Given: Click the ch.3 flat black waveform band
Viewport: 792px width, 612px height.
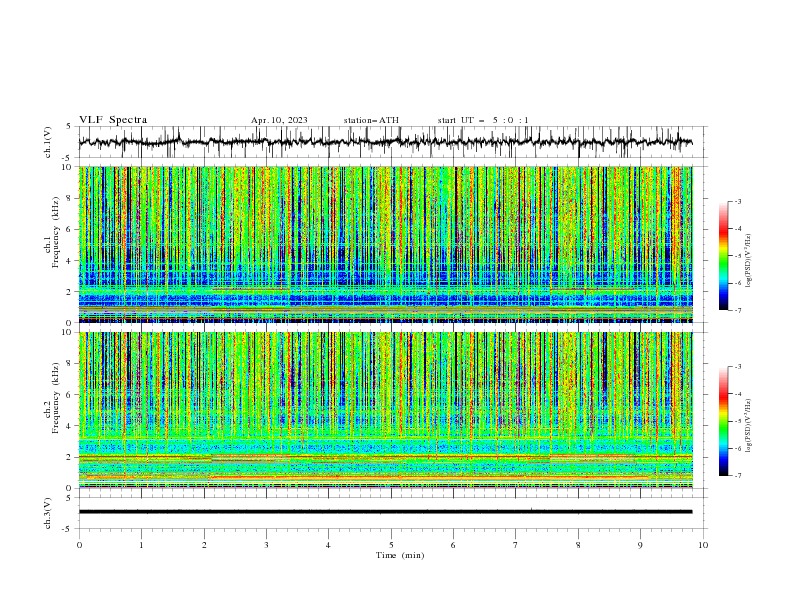Looking at the screenshot, I should tap(385, 512).
